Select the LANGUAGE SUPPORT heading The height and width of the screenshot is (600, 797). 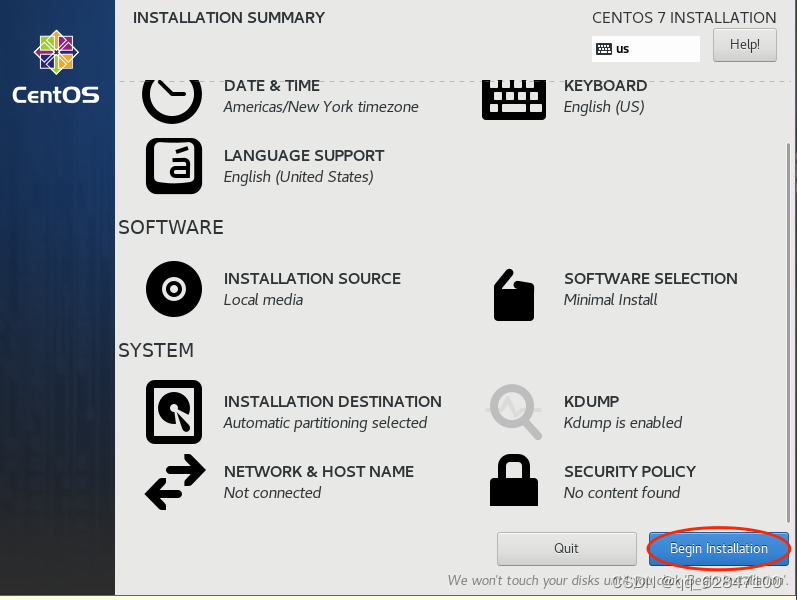(304, 156)
